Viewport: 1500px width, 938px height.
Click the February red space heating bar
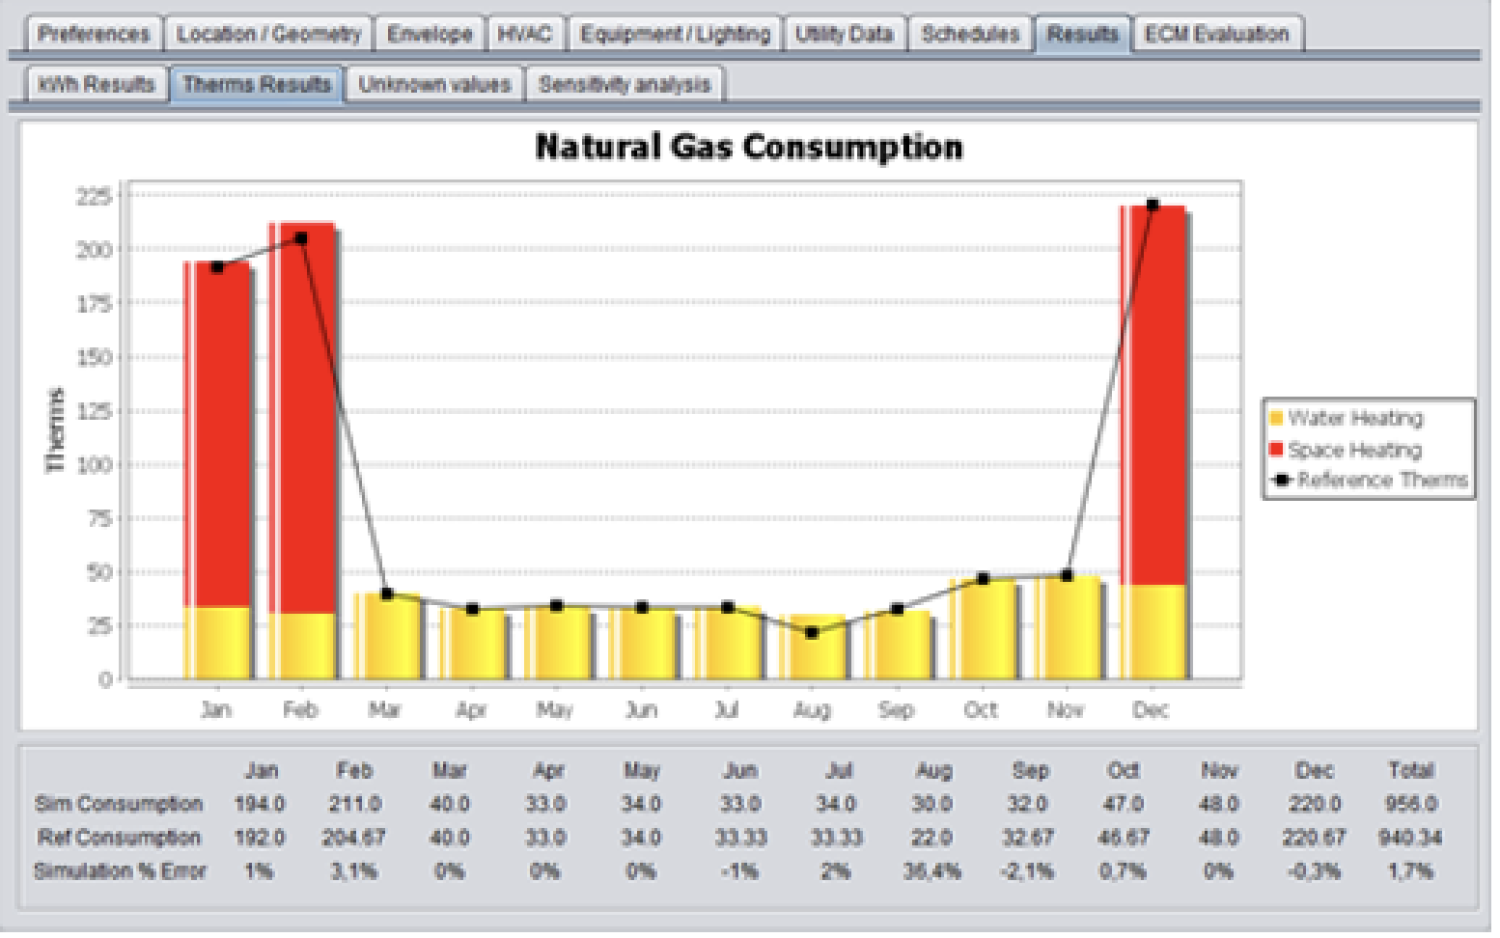302,420
